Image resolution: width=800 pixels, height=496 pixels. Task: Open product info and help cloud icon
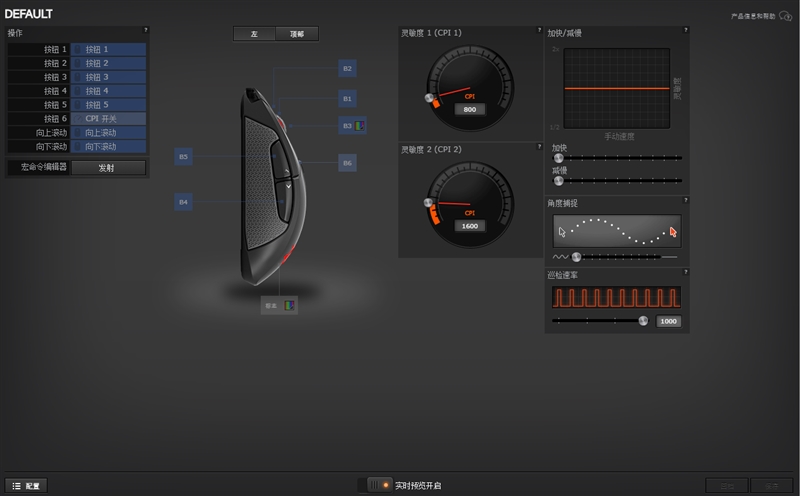(x=785, y=16)
